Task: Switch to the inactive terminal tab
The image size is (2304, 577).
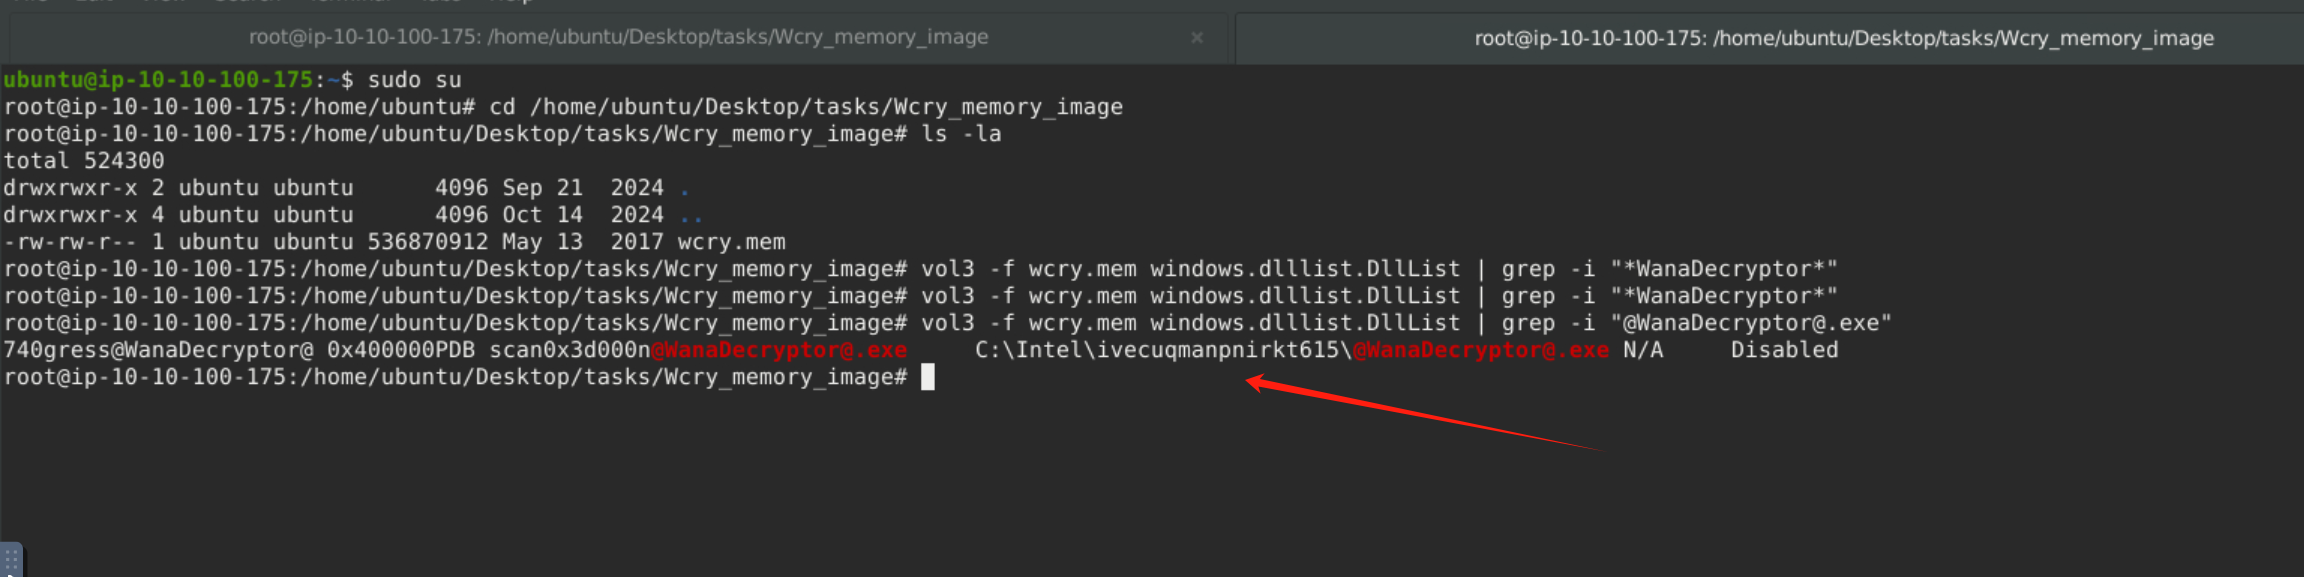Action: click(x=618, y=38)
